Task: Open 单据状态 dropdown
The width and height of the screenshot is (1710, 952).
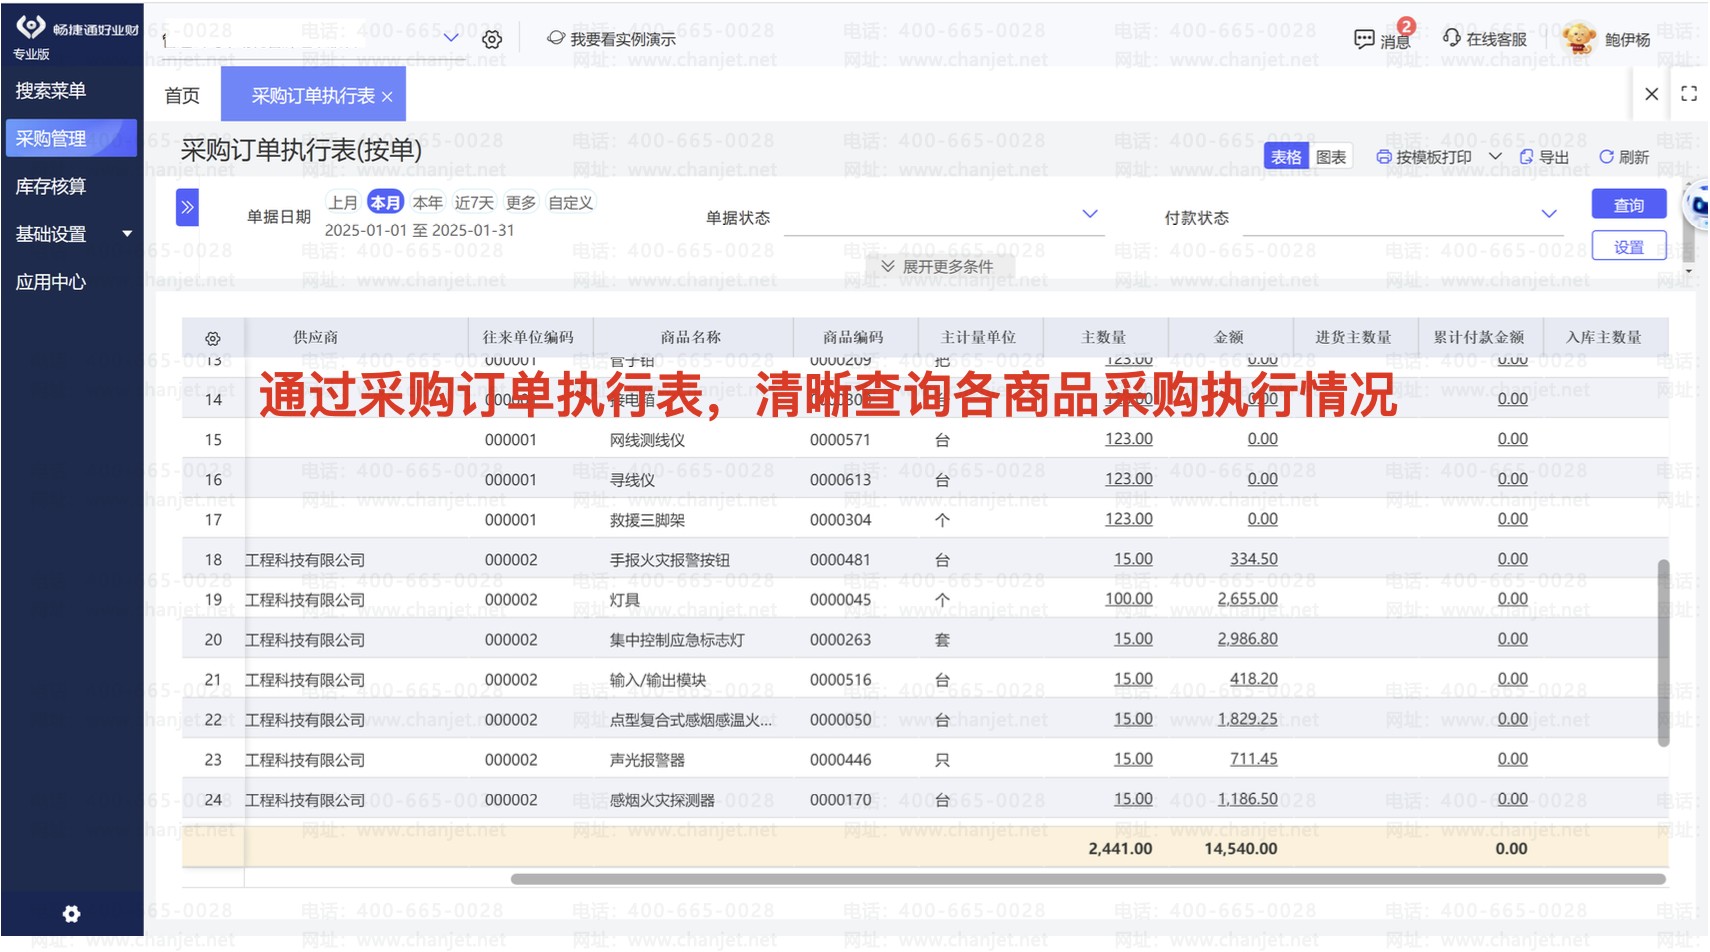Action: 944,217
